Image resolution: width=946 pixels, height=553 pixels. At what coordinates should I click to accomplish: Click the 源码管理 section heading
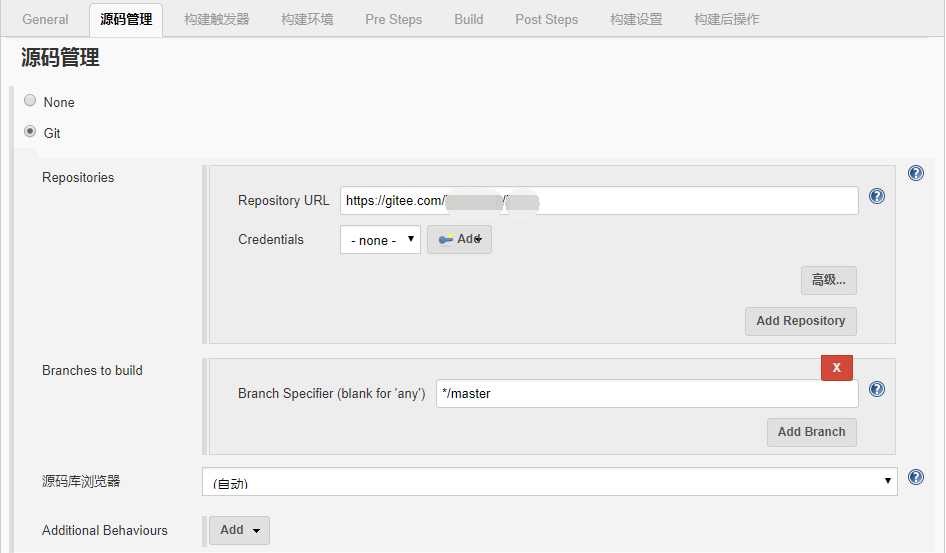pyautogui.click(x=60, y=58)
